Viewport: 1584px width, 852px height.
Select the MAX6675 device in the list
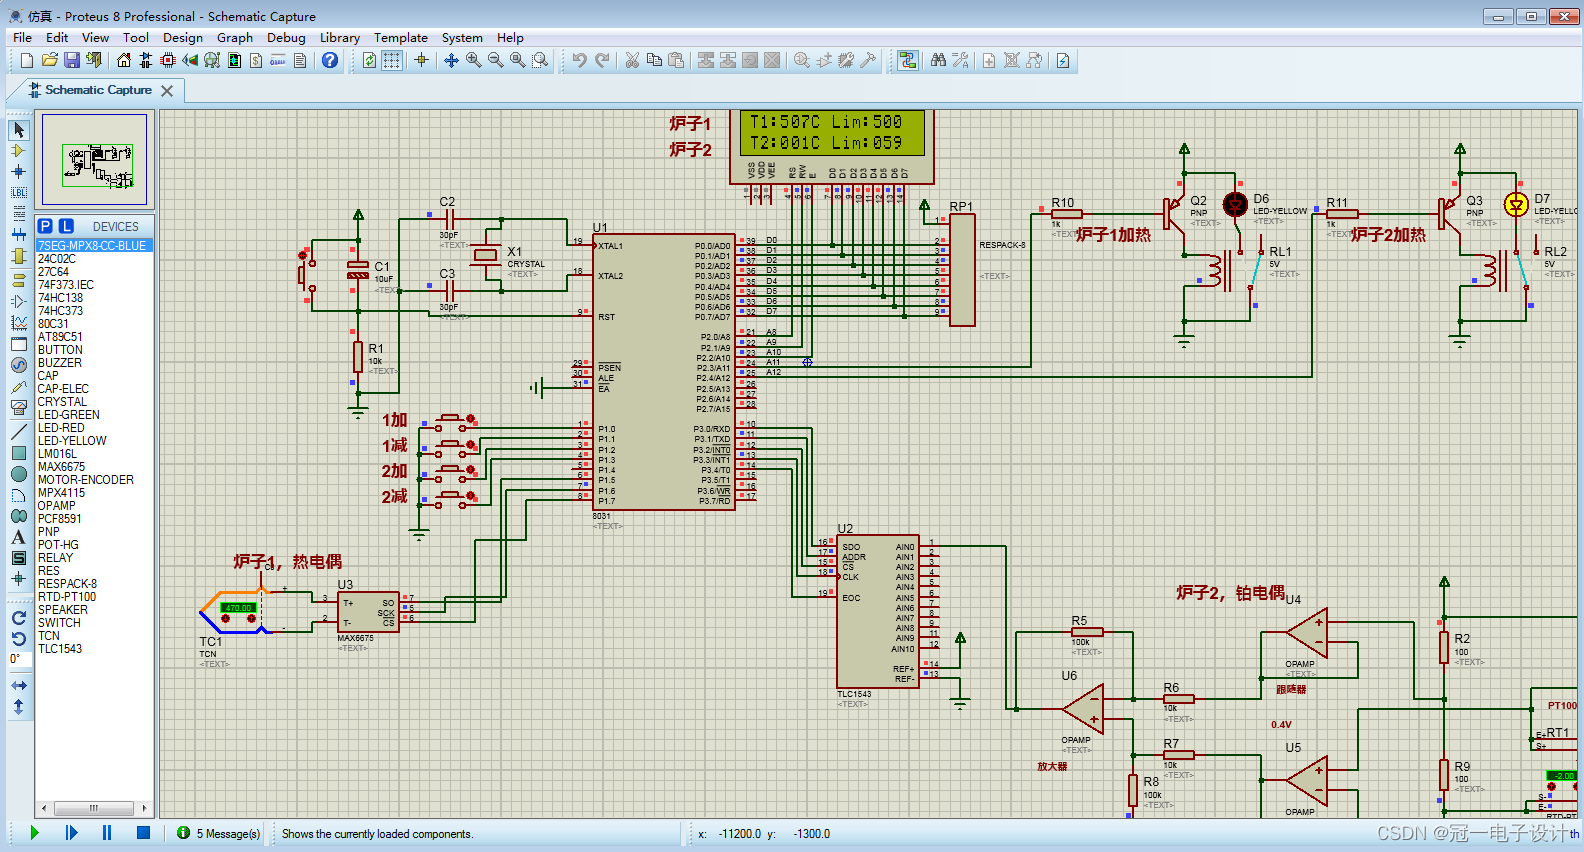(x=61, y=467)
